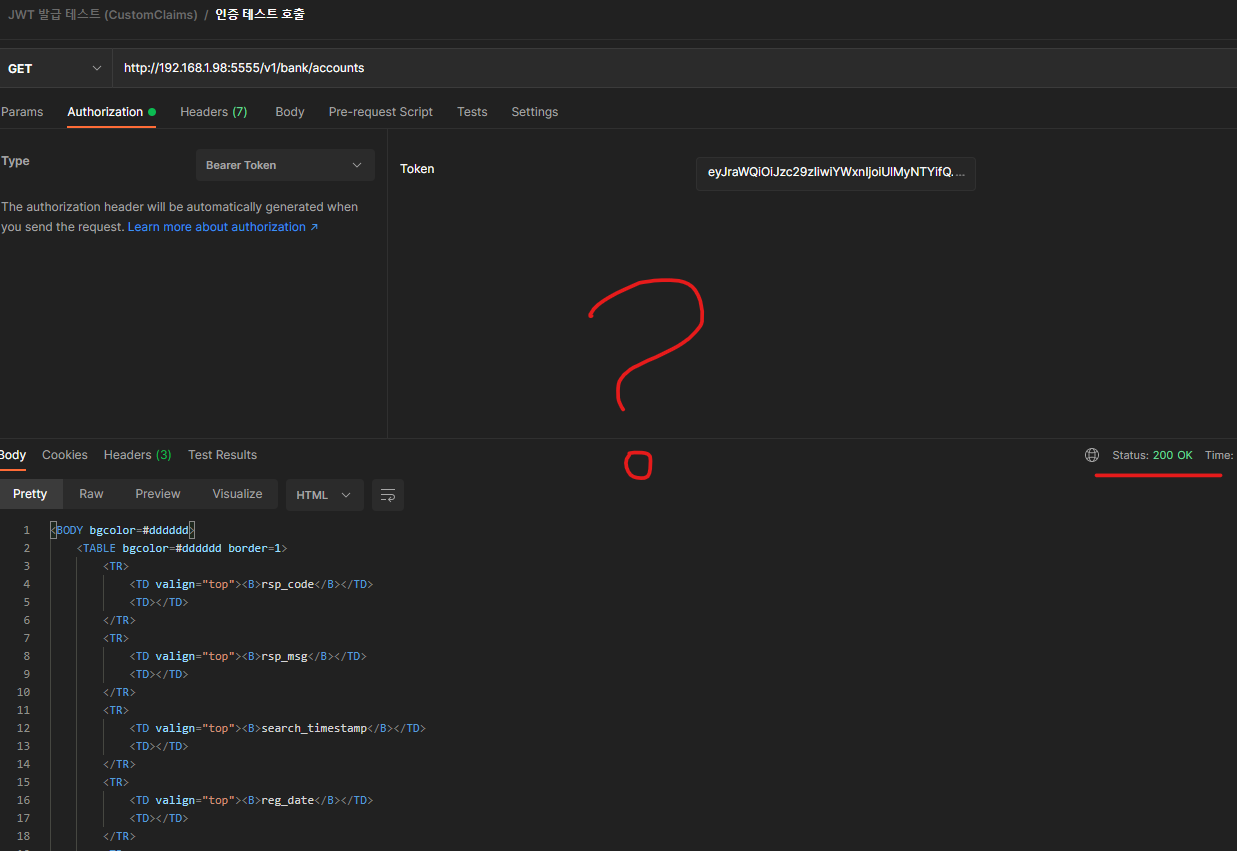The image size is (1237, 851).
Task: Open the HTML response format dropdown
Action: coord(324,495)
